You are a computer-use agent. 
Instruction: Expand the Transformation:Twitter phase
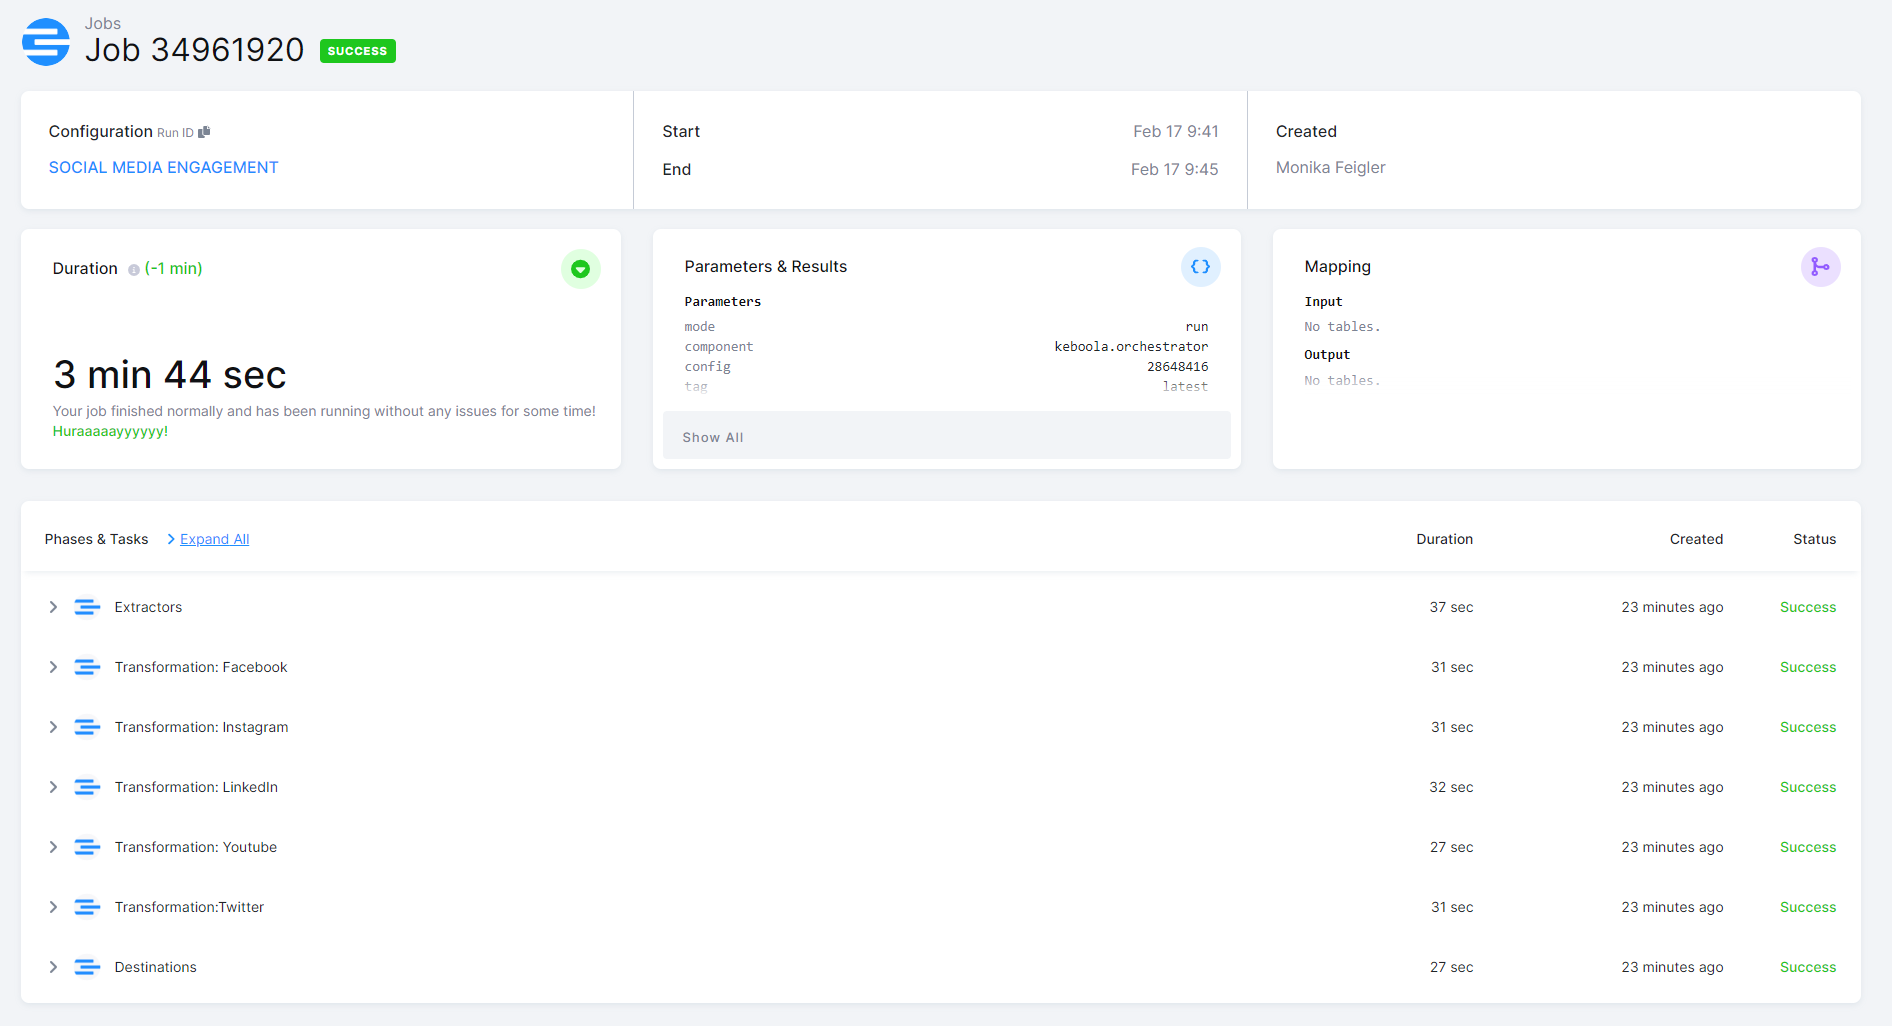[x=53, y=907]
